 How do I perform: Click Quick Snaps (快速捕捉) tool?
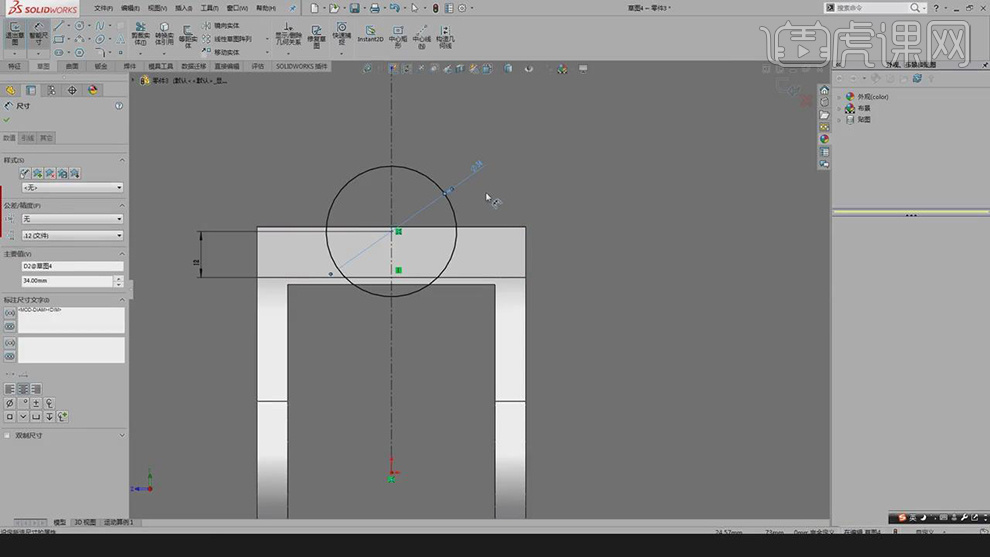pyautogui.click(x=342, y=33)
